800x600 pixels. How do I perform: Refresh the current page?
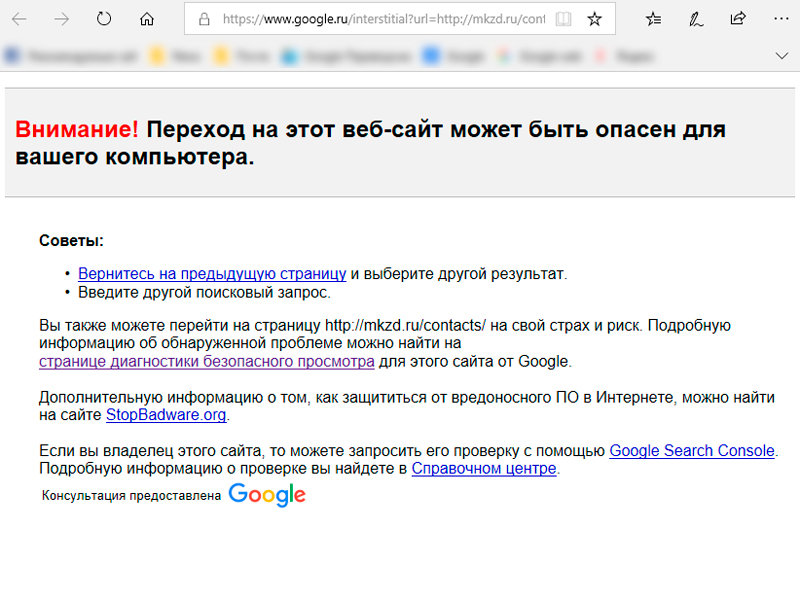pos(104,19)
